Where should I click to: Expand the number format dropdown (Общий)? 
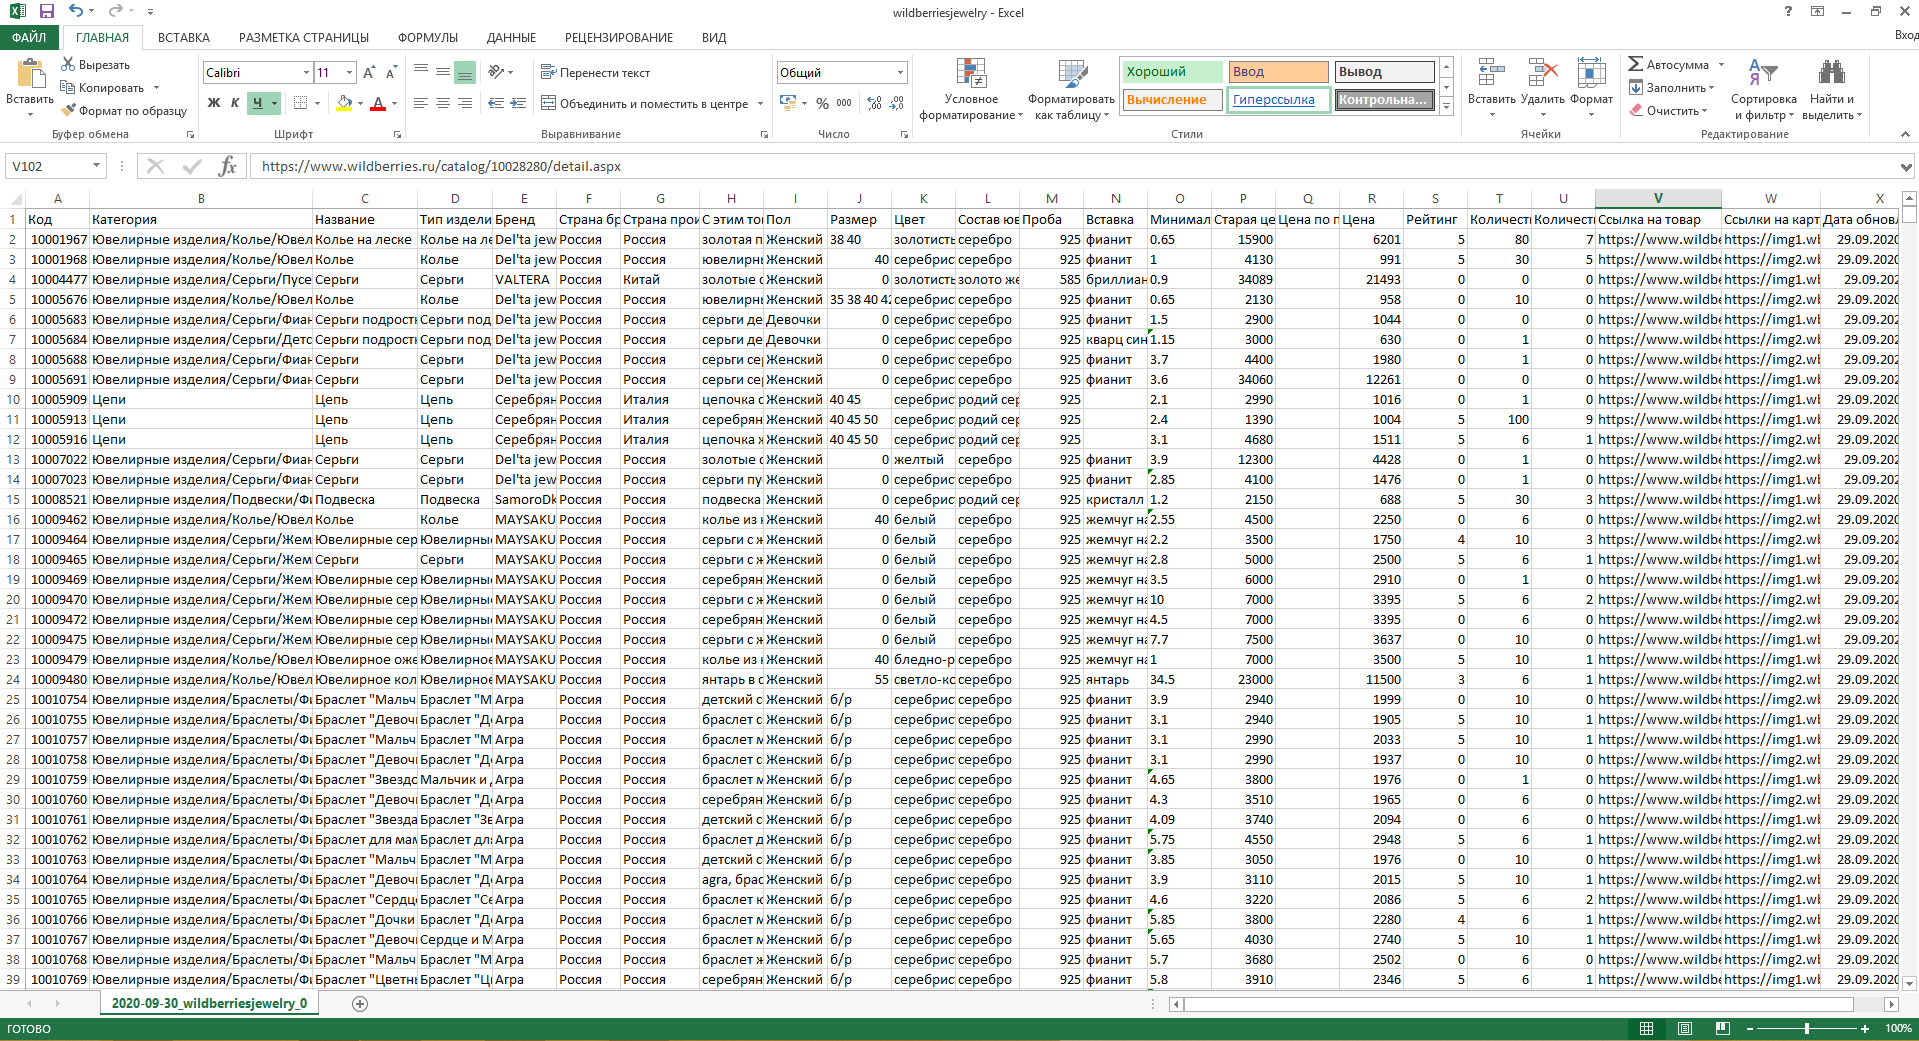(x=900, y=73)
